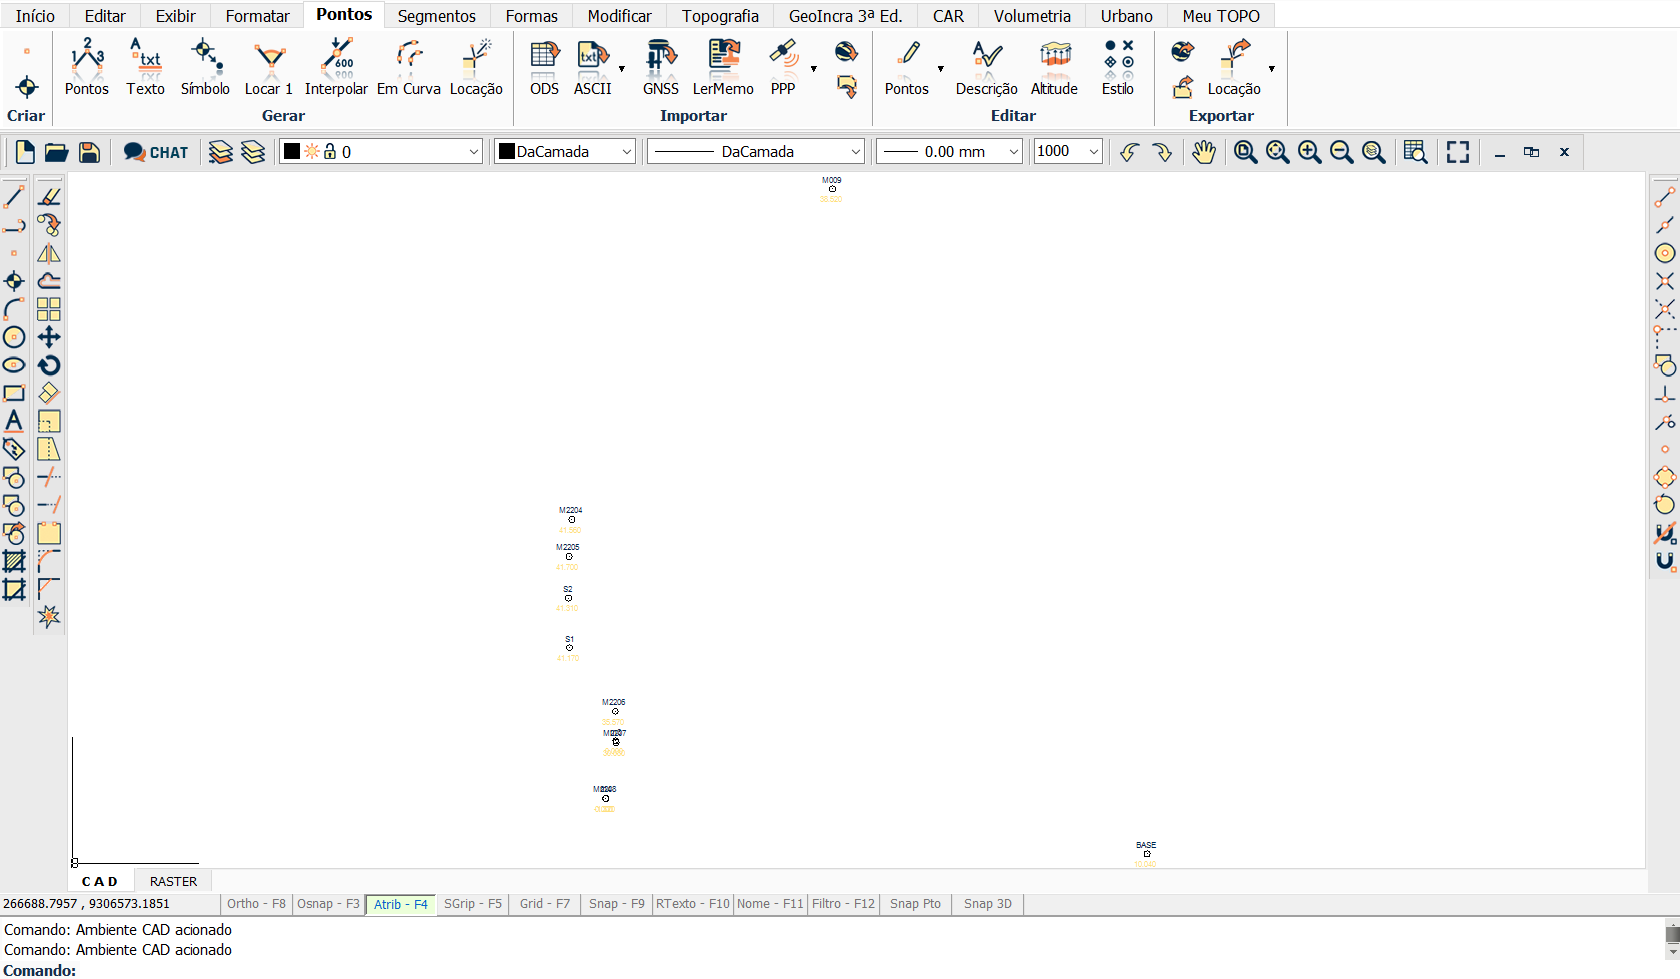Enable Grid - F7 display

[544, 904]
